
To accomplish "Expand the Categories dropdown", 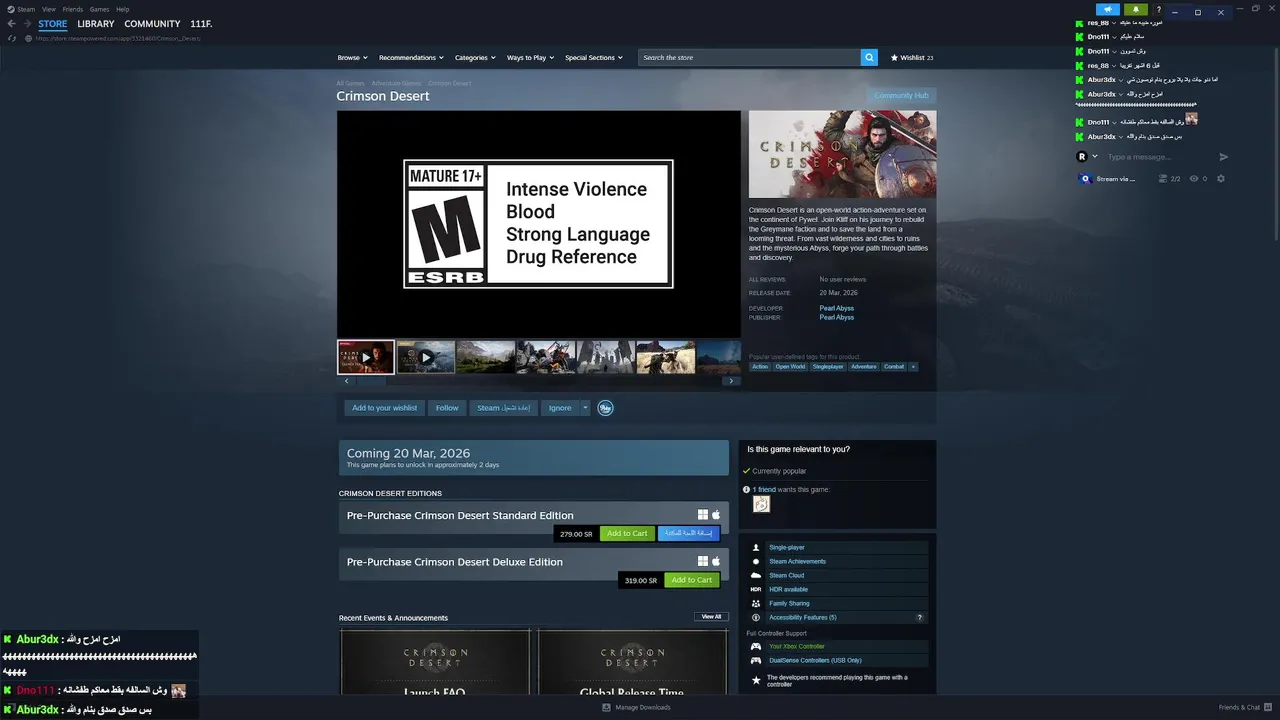I will tap(475, 58).
